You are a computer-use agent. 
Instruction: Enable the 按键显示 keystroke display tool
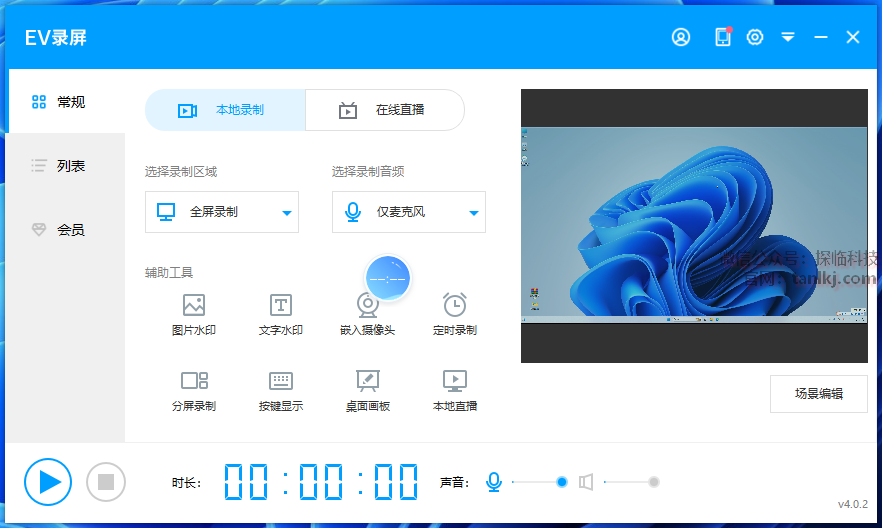281,381
